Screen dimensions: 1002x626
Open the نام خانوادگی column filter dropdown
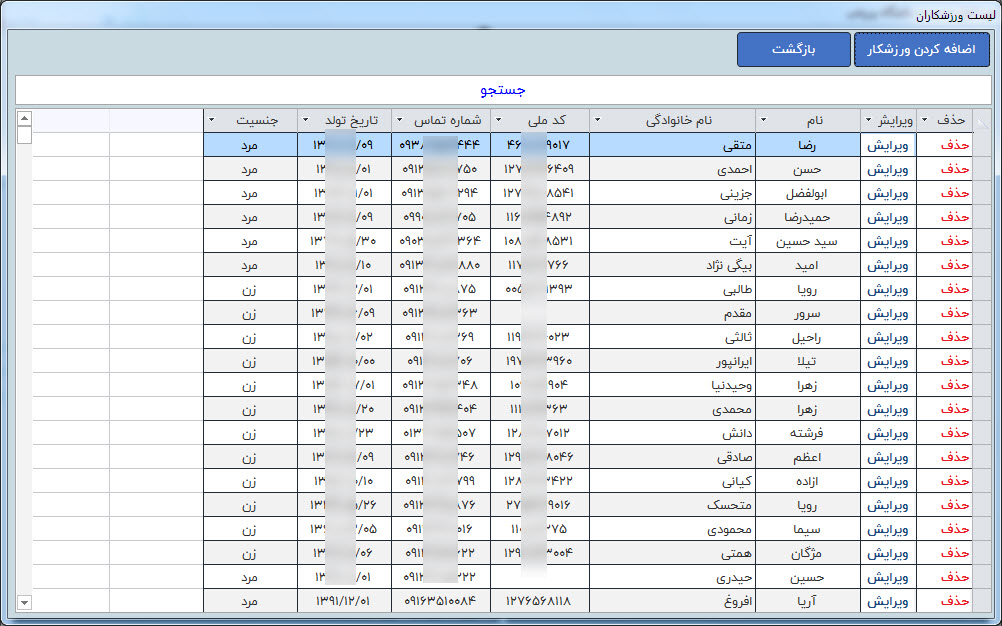click(597, 120)
